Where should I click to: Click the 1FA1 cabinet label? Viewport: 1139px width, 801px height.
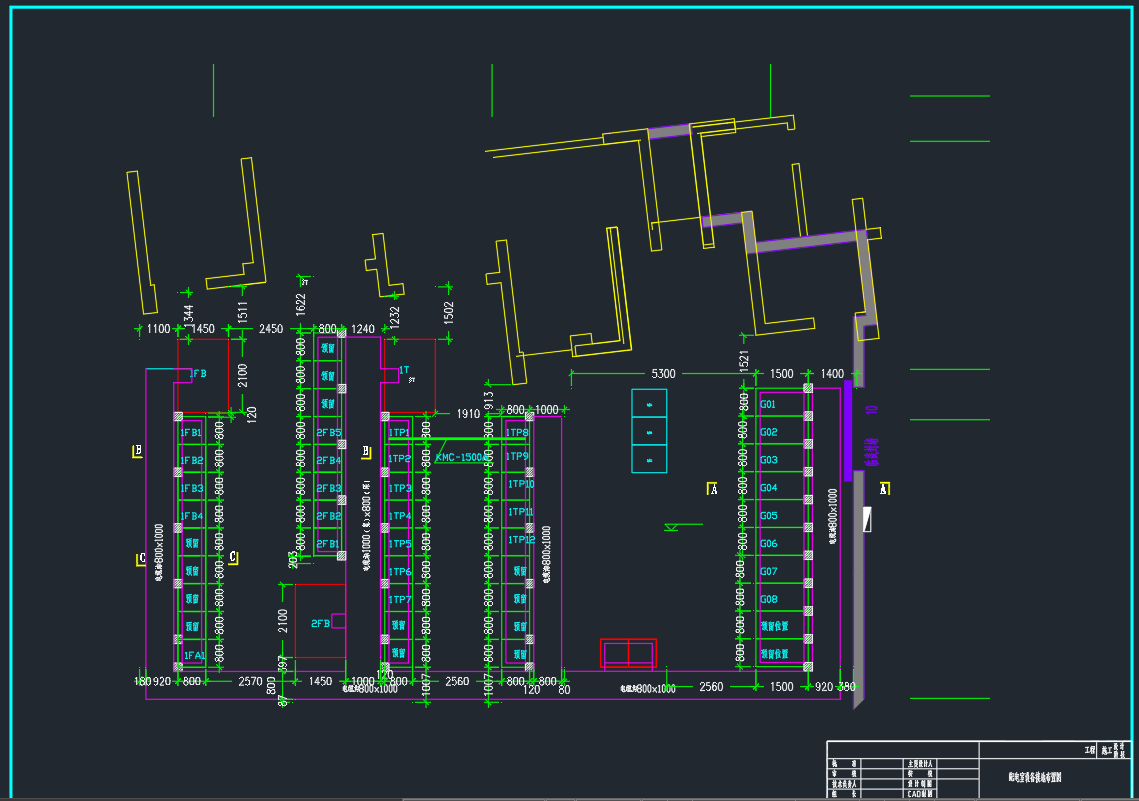[193, 656]
